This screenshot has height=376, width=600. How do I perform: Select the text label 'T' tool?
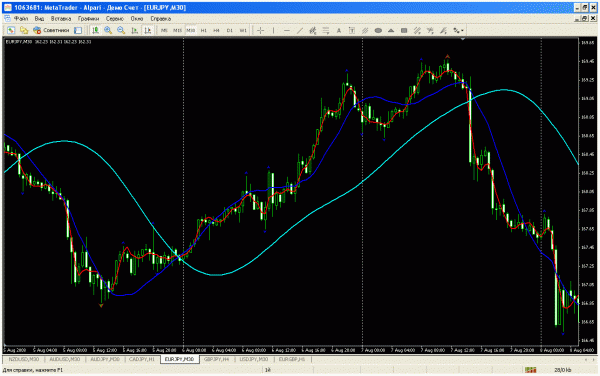pyautogui.click(x=352, y=30)
